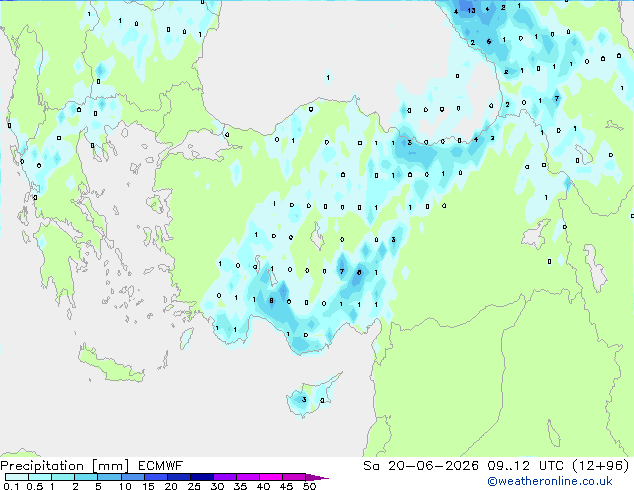The height and width of the screenshot is (490, 634).
Task: Click the 13 precipitation value on the map
Action: (471, 11)
